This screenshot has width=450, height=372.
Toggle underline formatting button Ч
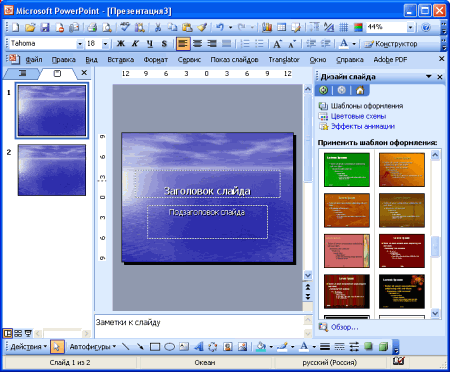click(150, 44)
